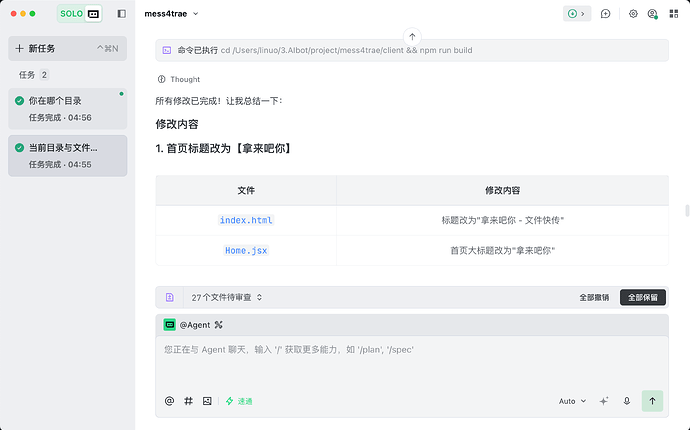Click the settings gear icon
The image size is (690, 430).
coord(633,14)
